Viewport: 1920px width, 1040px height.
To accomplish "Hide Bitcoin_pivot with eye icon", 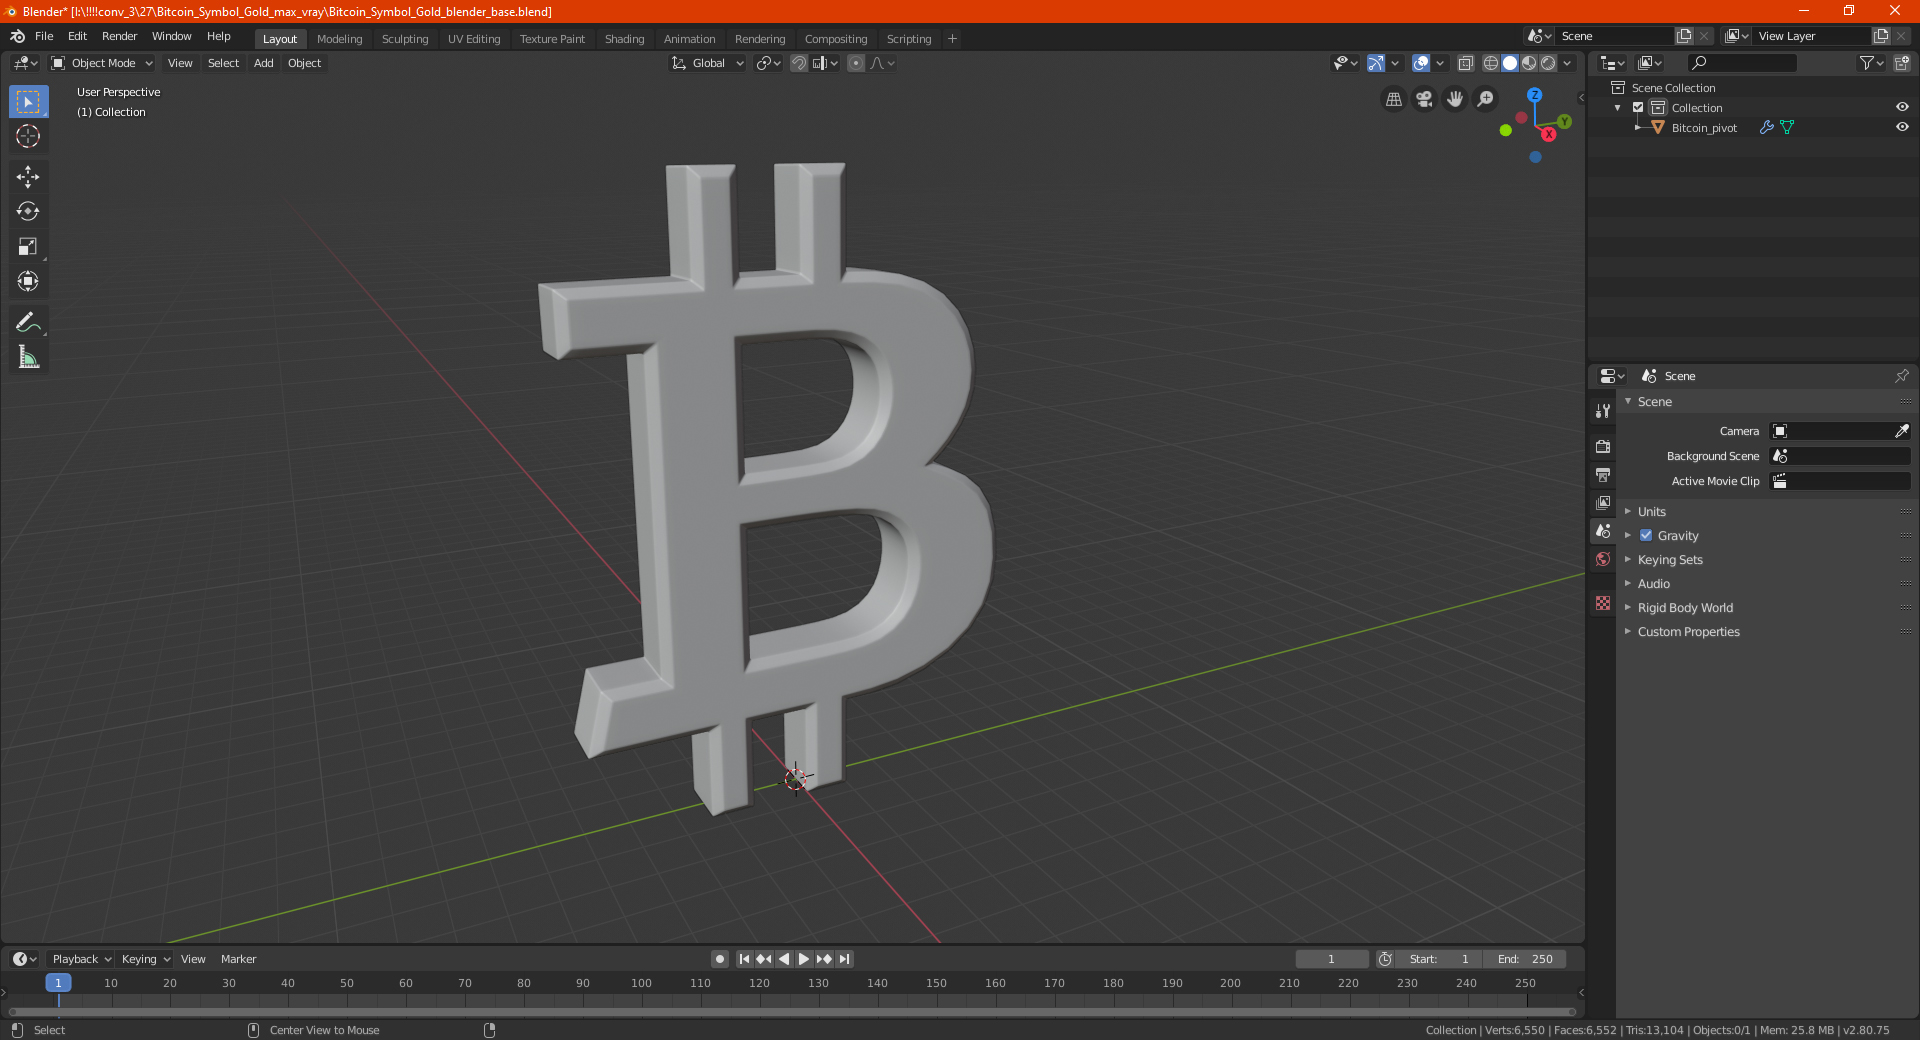I will coord(1902,127).
